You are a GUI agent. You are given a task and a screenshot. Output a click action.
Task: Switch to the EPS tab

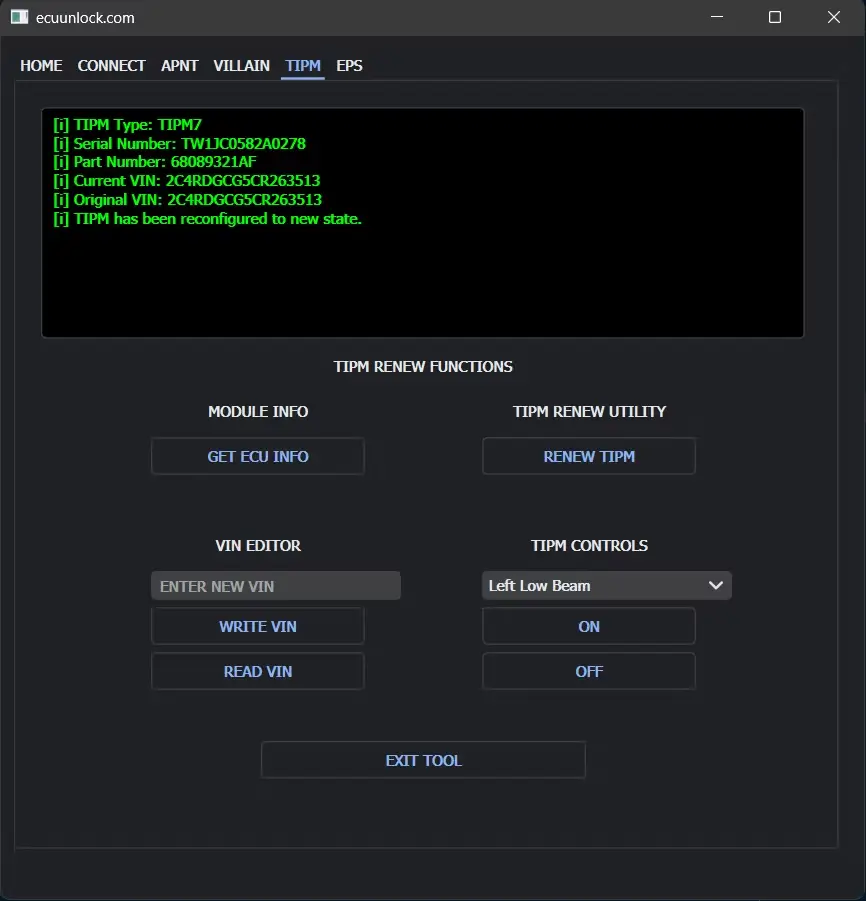[x=349, y=66]
